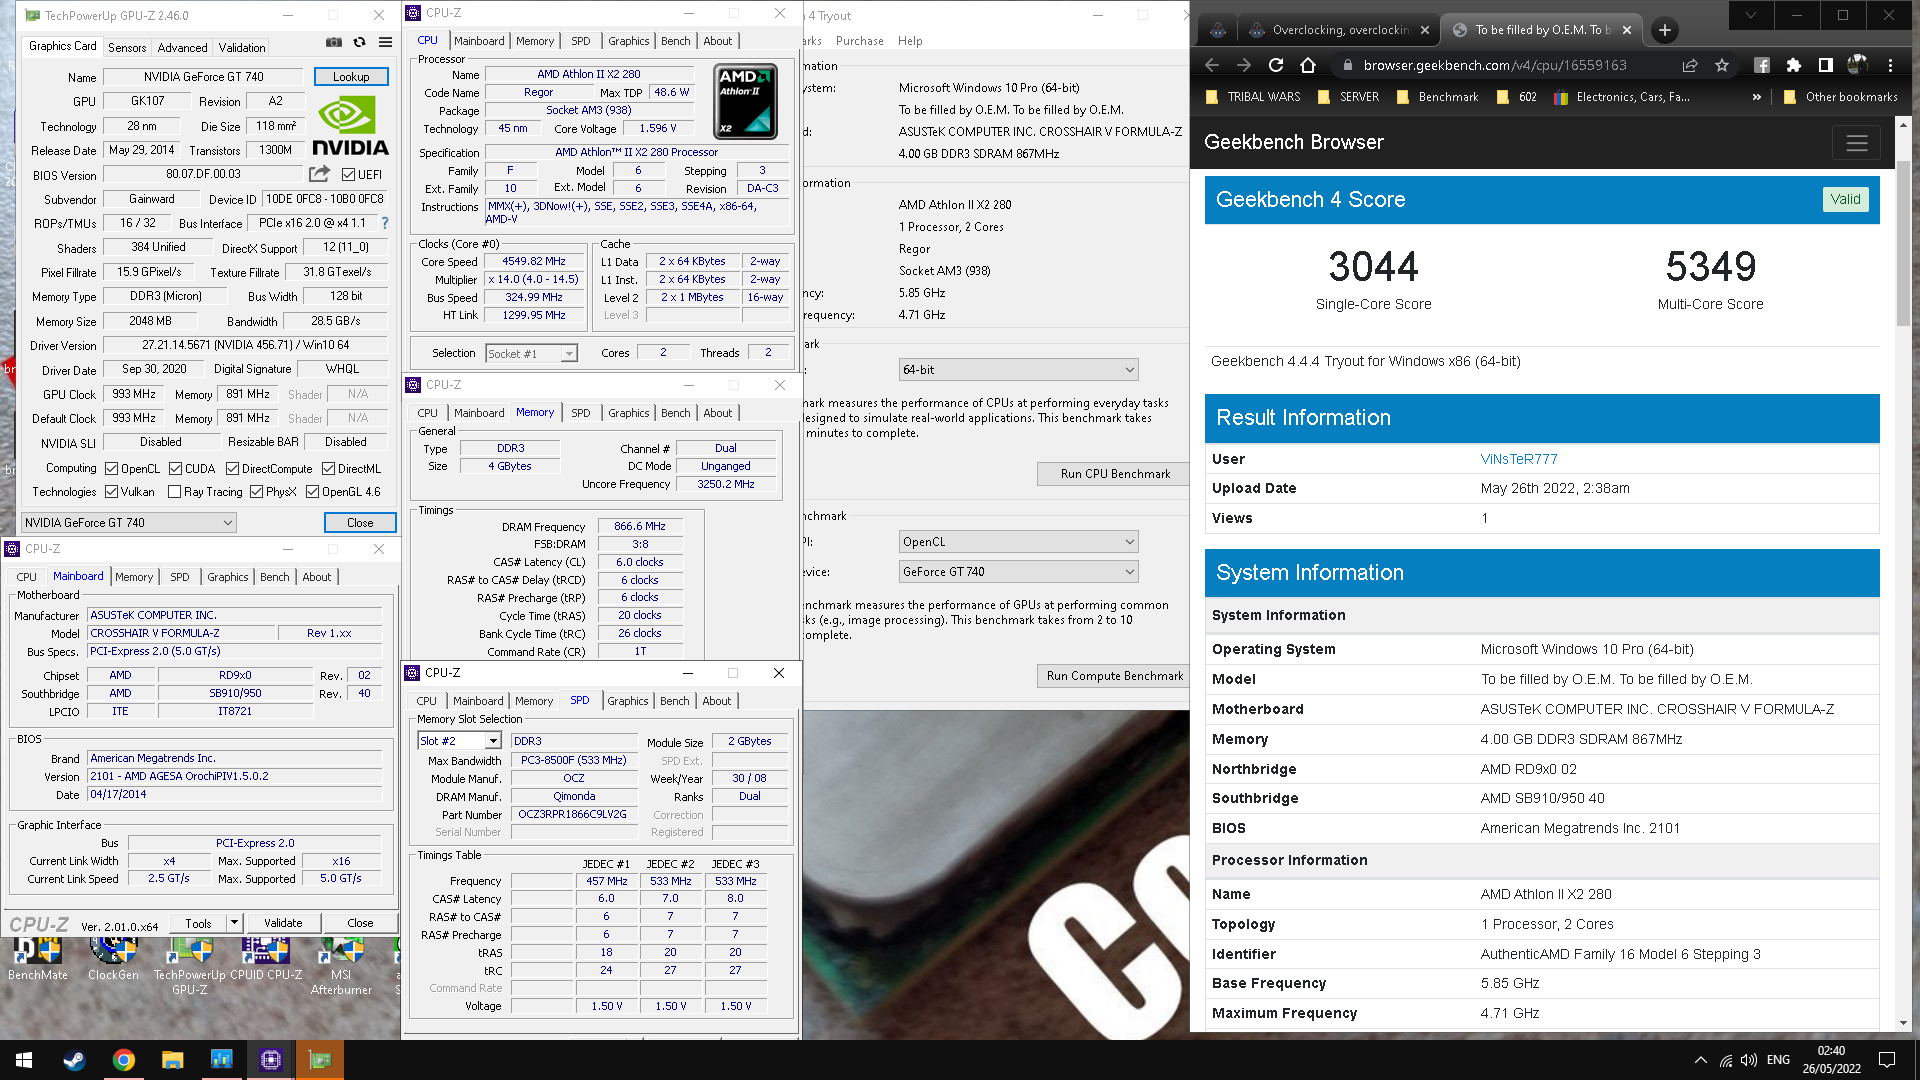Image resolution: width=1920 pixels, height=1080 pixels.
Task: Open the Socket #1 selection dropdown in CPU-Z
Action: pyautogui.click(x=532, y=354)
